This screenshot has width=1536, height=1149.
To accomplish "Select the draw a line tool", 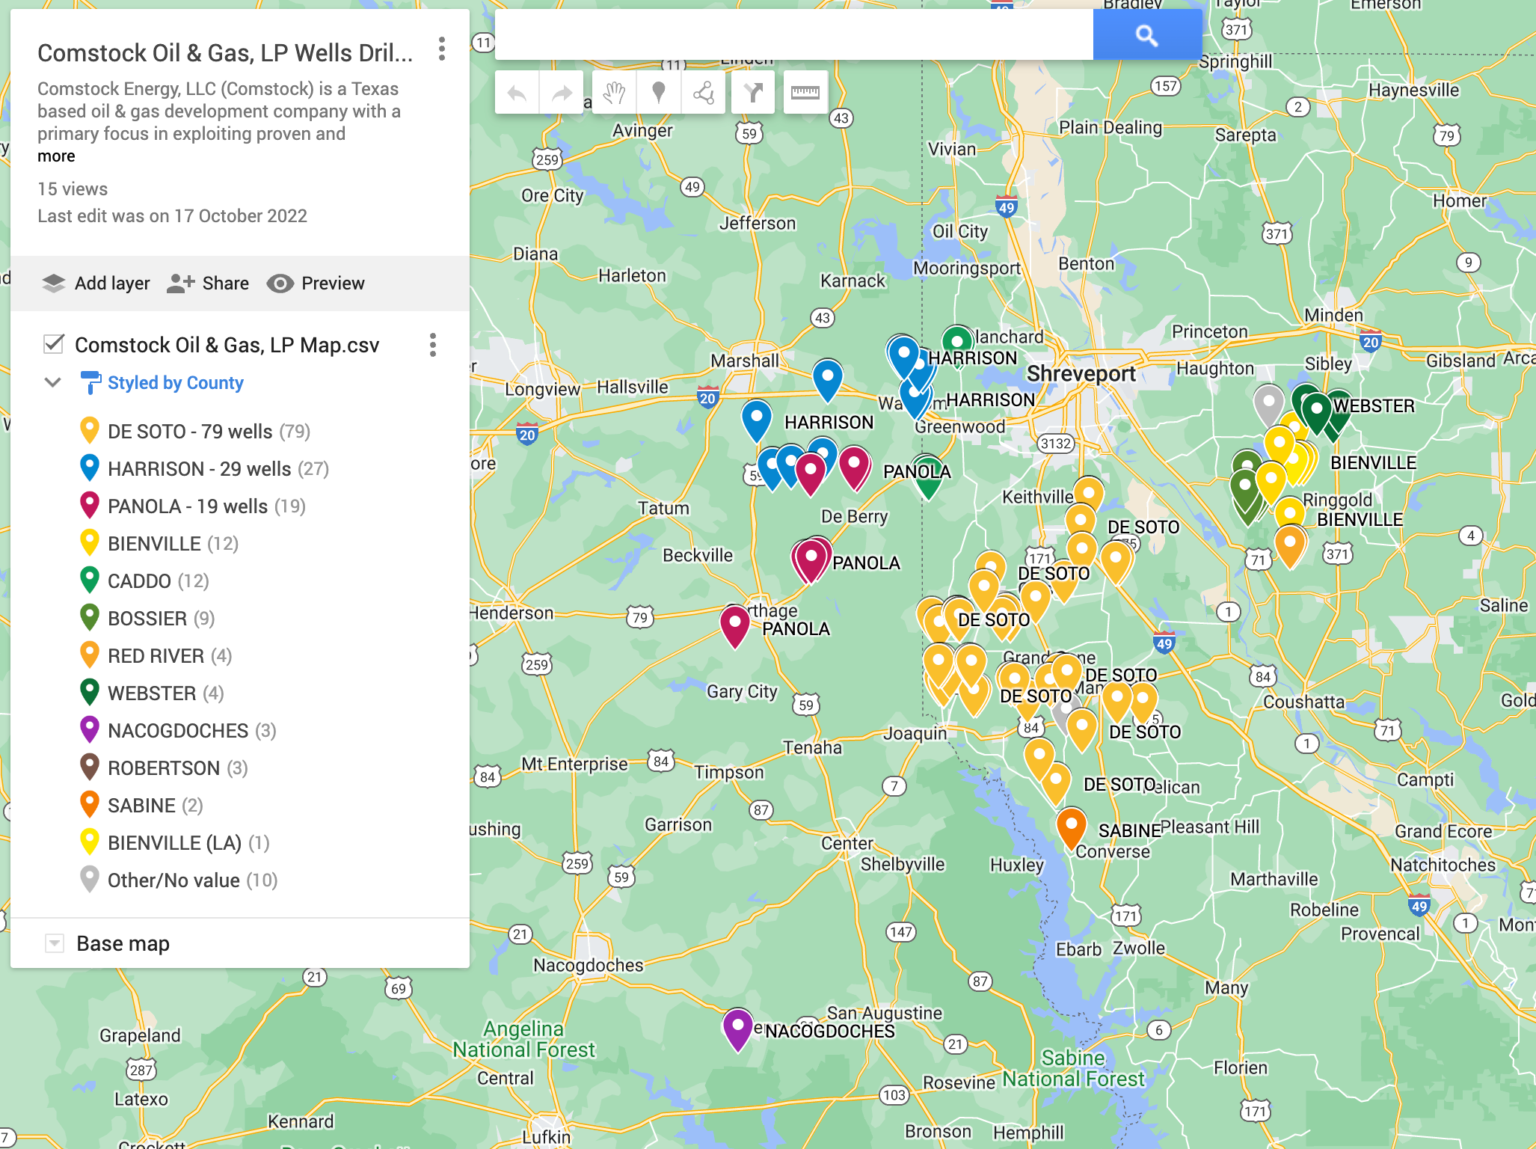I will [x=704, y=93].
